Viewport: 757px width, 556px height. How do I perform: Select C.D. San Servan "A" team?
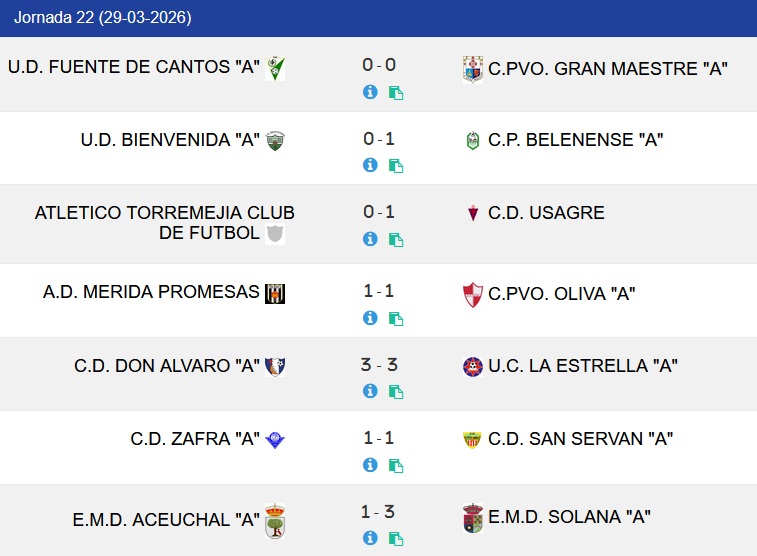coord(580,438)
